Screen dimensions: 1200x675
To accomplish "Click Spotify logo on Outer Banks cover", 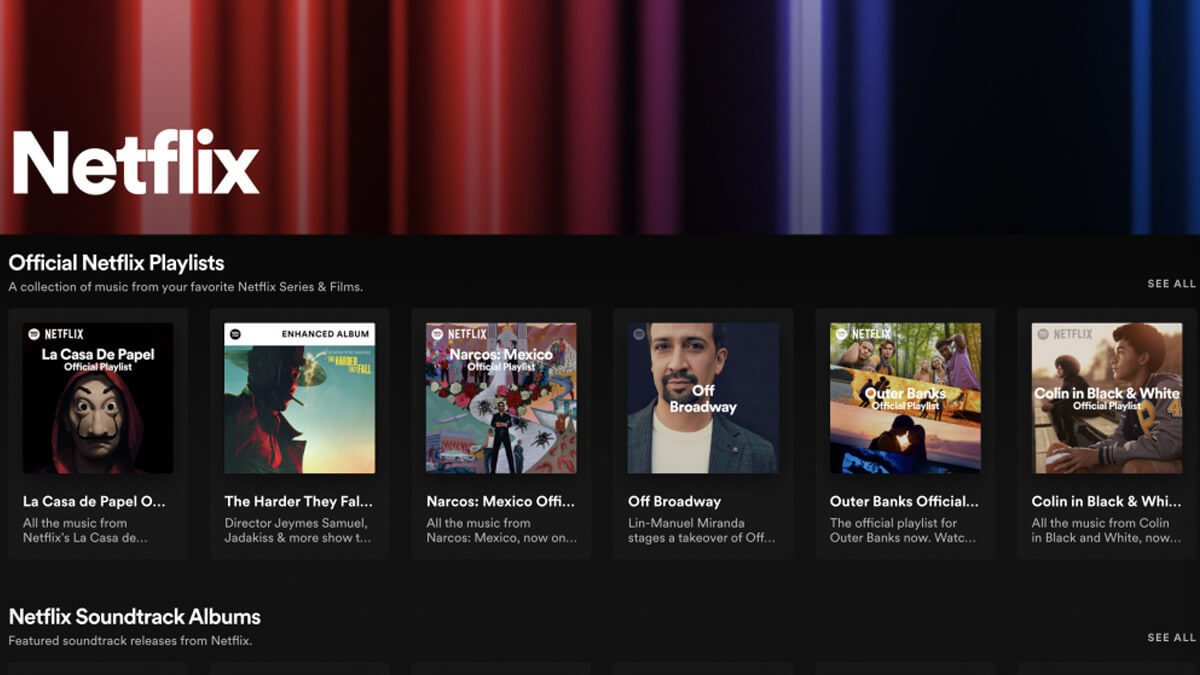I will [x=840, y=334].
